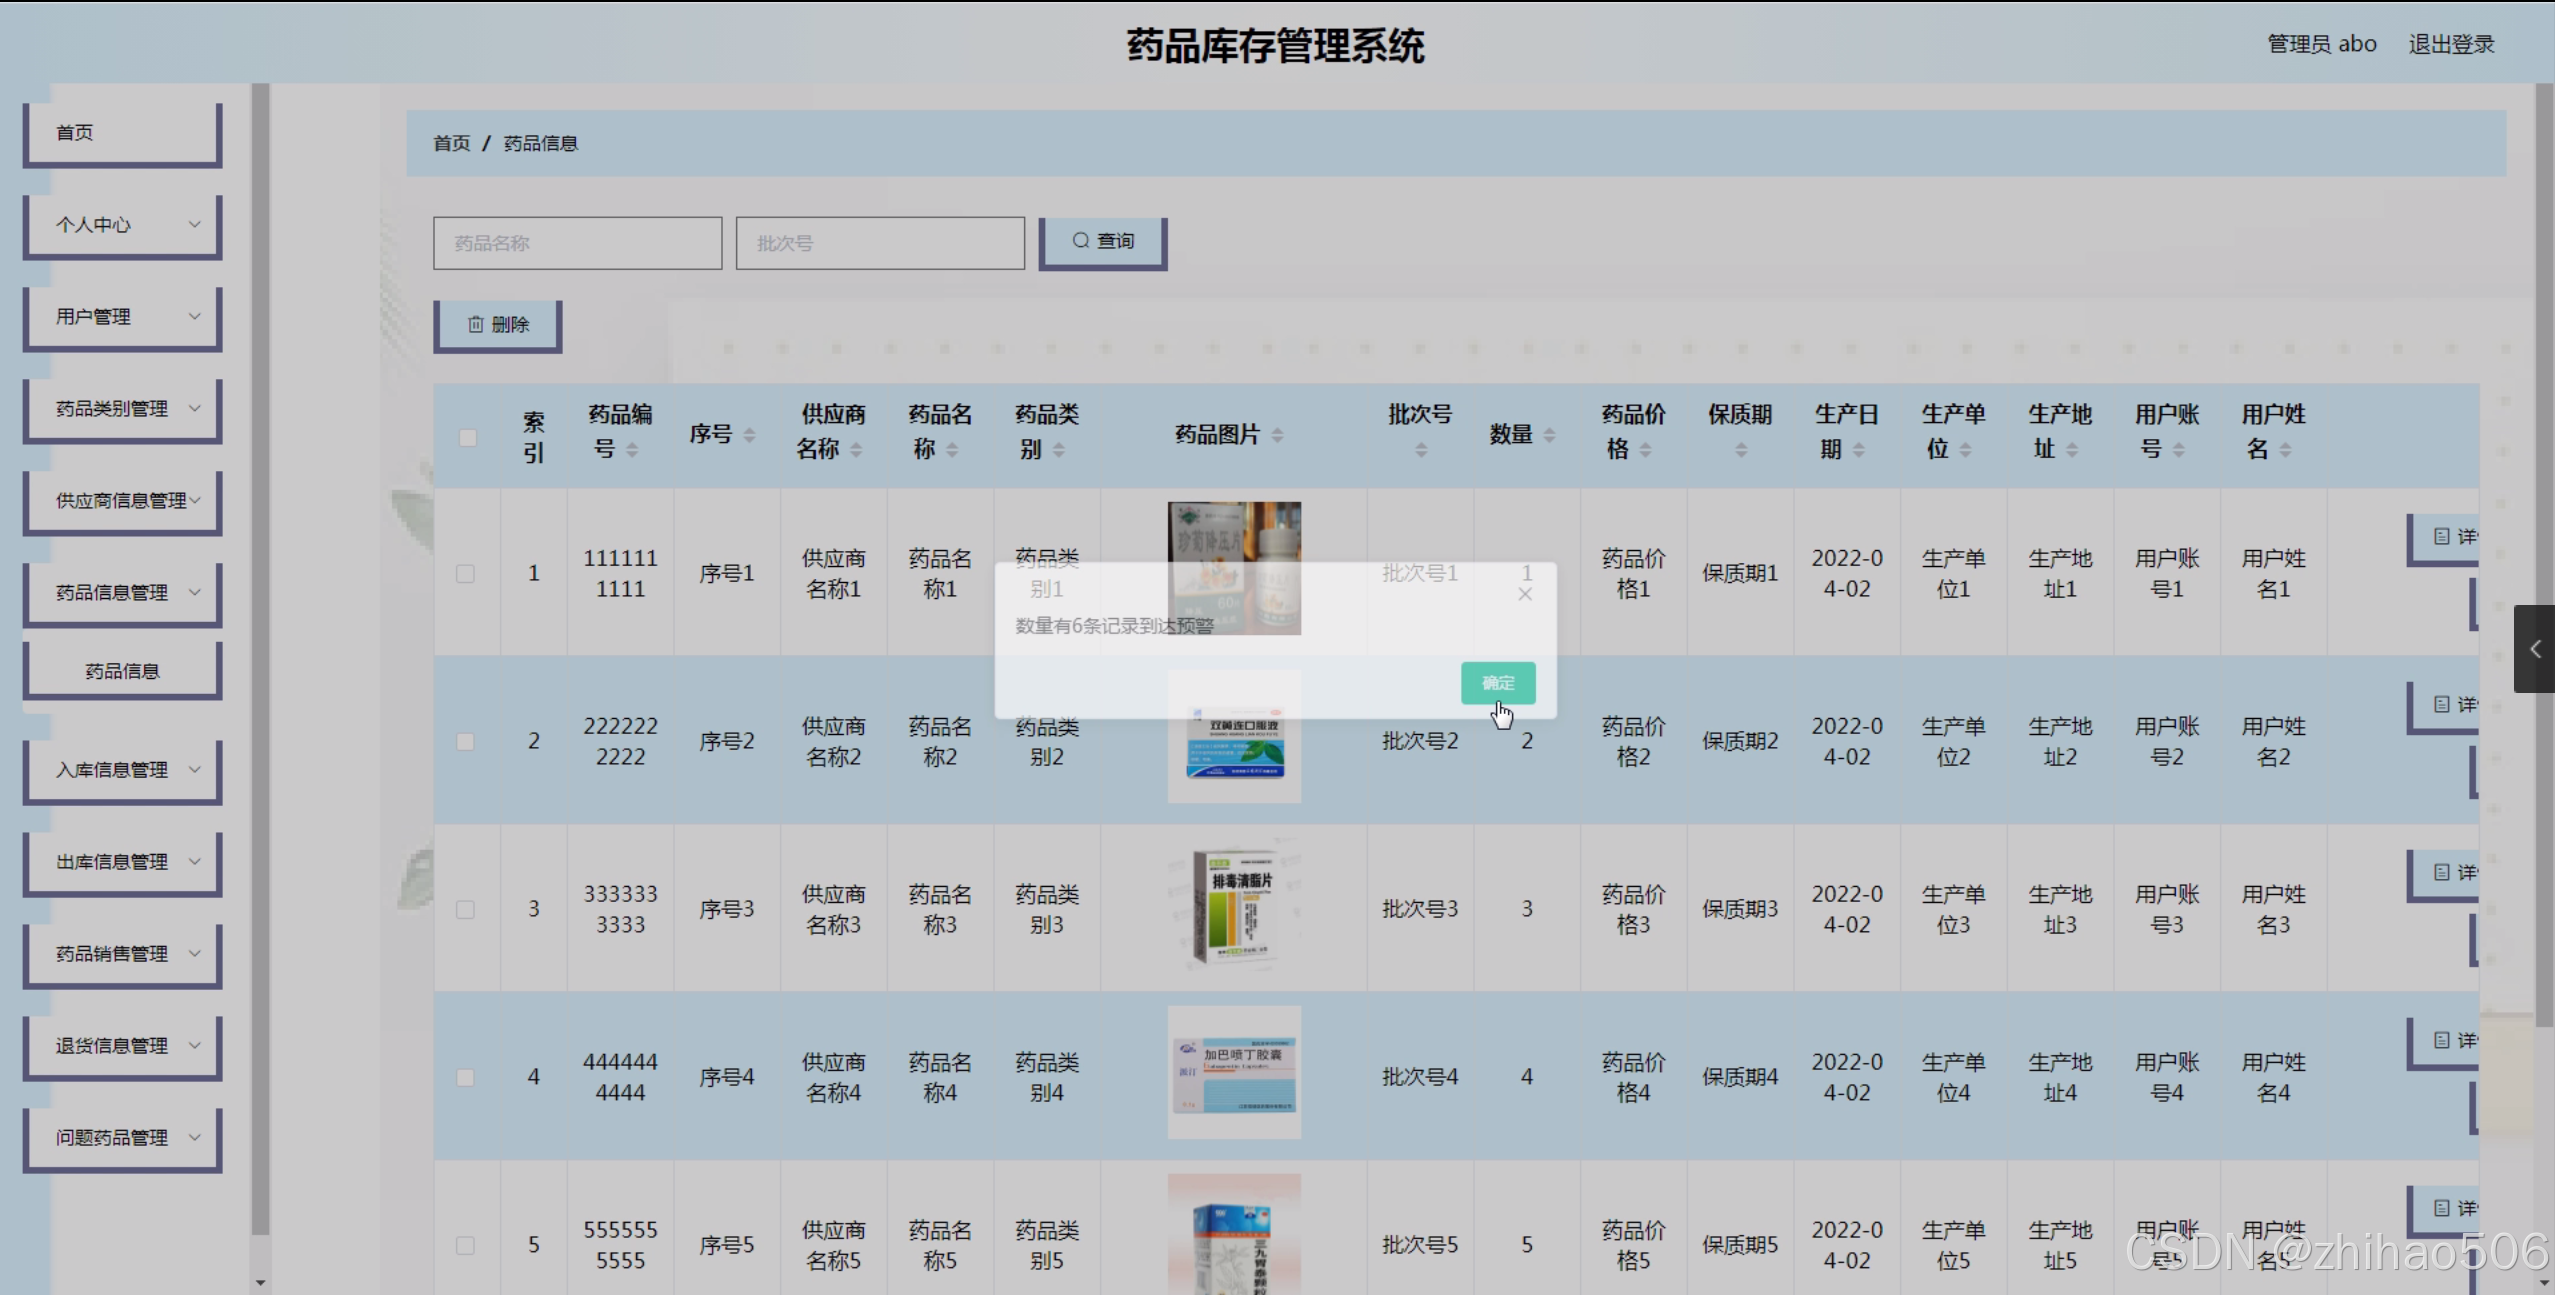Expand the 用户管理 sidebar menu
The height and width of the screenshot is (1295, 2555).
(121, 316)
